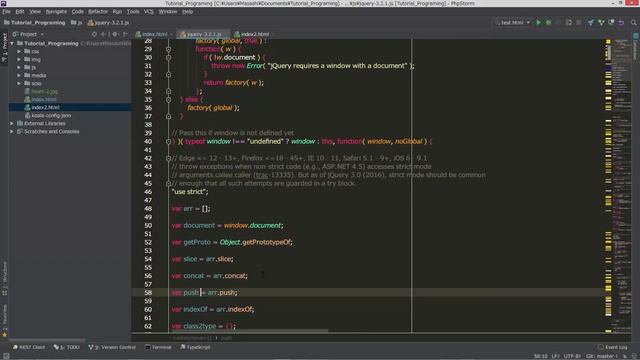The image size is (640, 360).
Task: Open the VCS menu
Action: tap(149, 11)
